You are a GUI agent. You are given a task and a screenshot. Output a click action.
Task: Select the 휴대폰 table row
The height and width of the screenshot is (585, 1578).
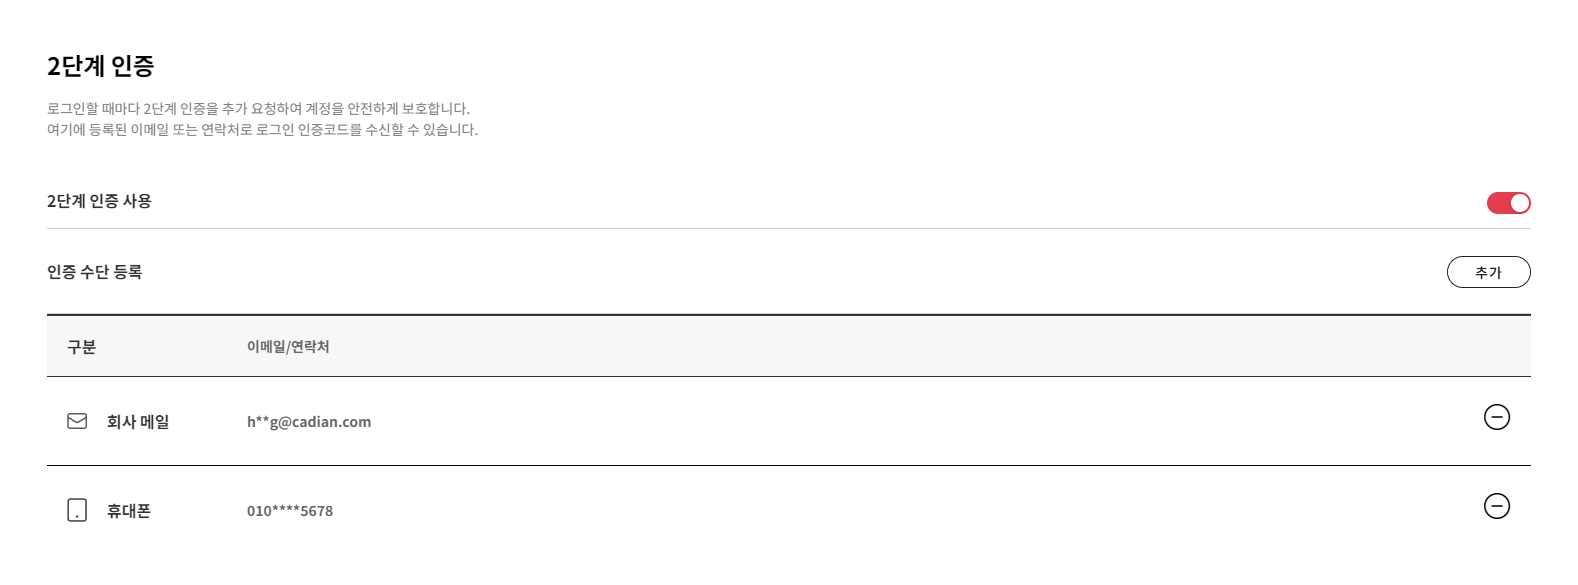click(800, 510)
